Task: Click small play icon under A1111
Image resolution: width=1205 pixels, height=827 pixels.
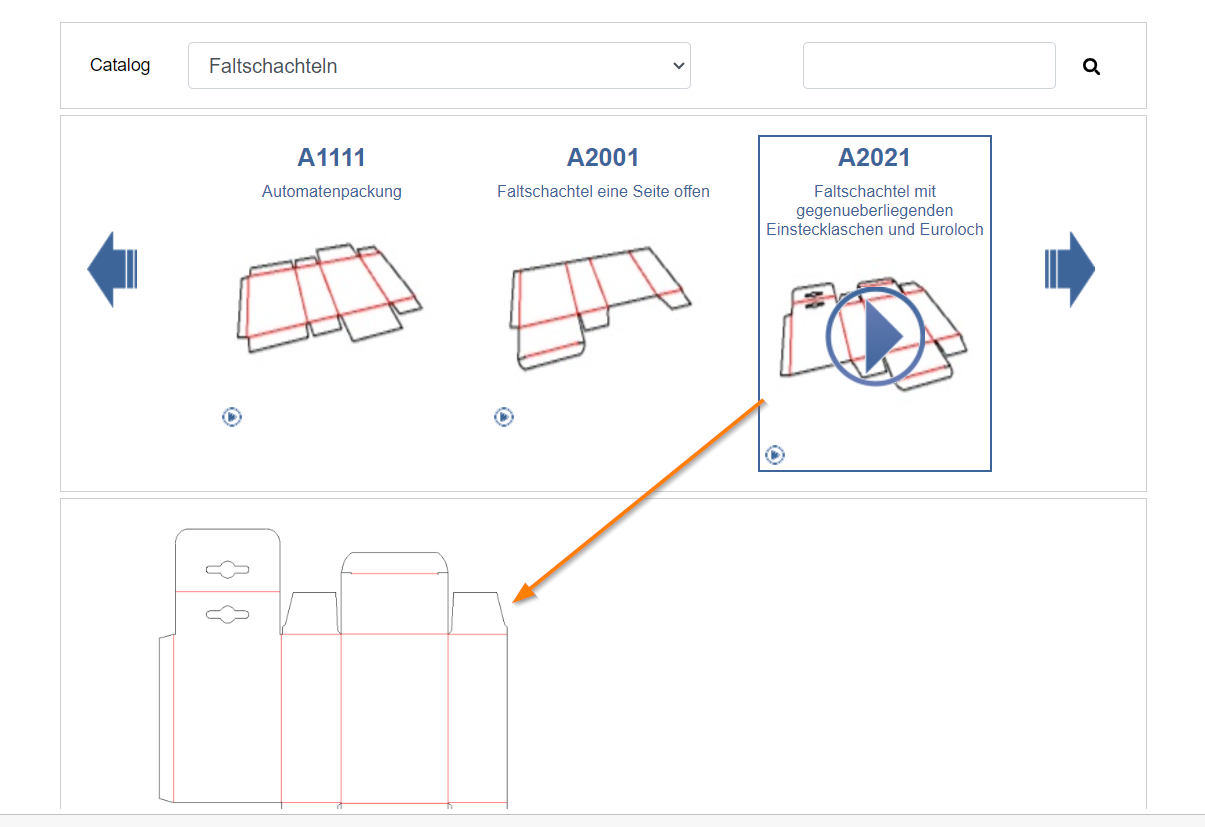Action: 232,417
